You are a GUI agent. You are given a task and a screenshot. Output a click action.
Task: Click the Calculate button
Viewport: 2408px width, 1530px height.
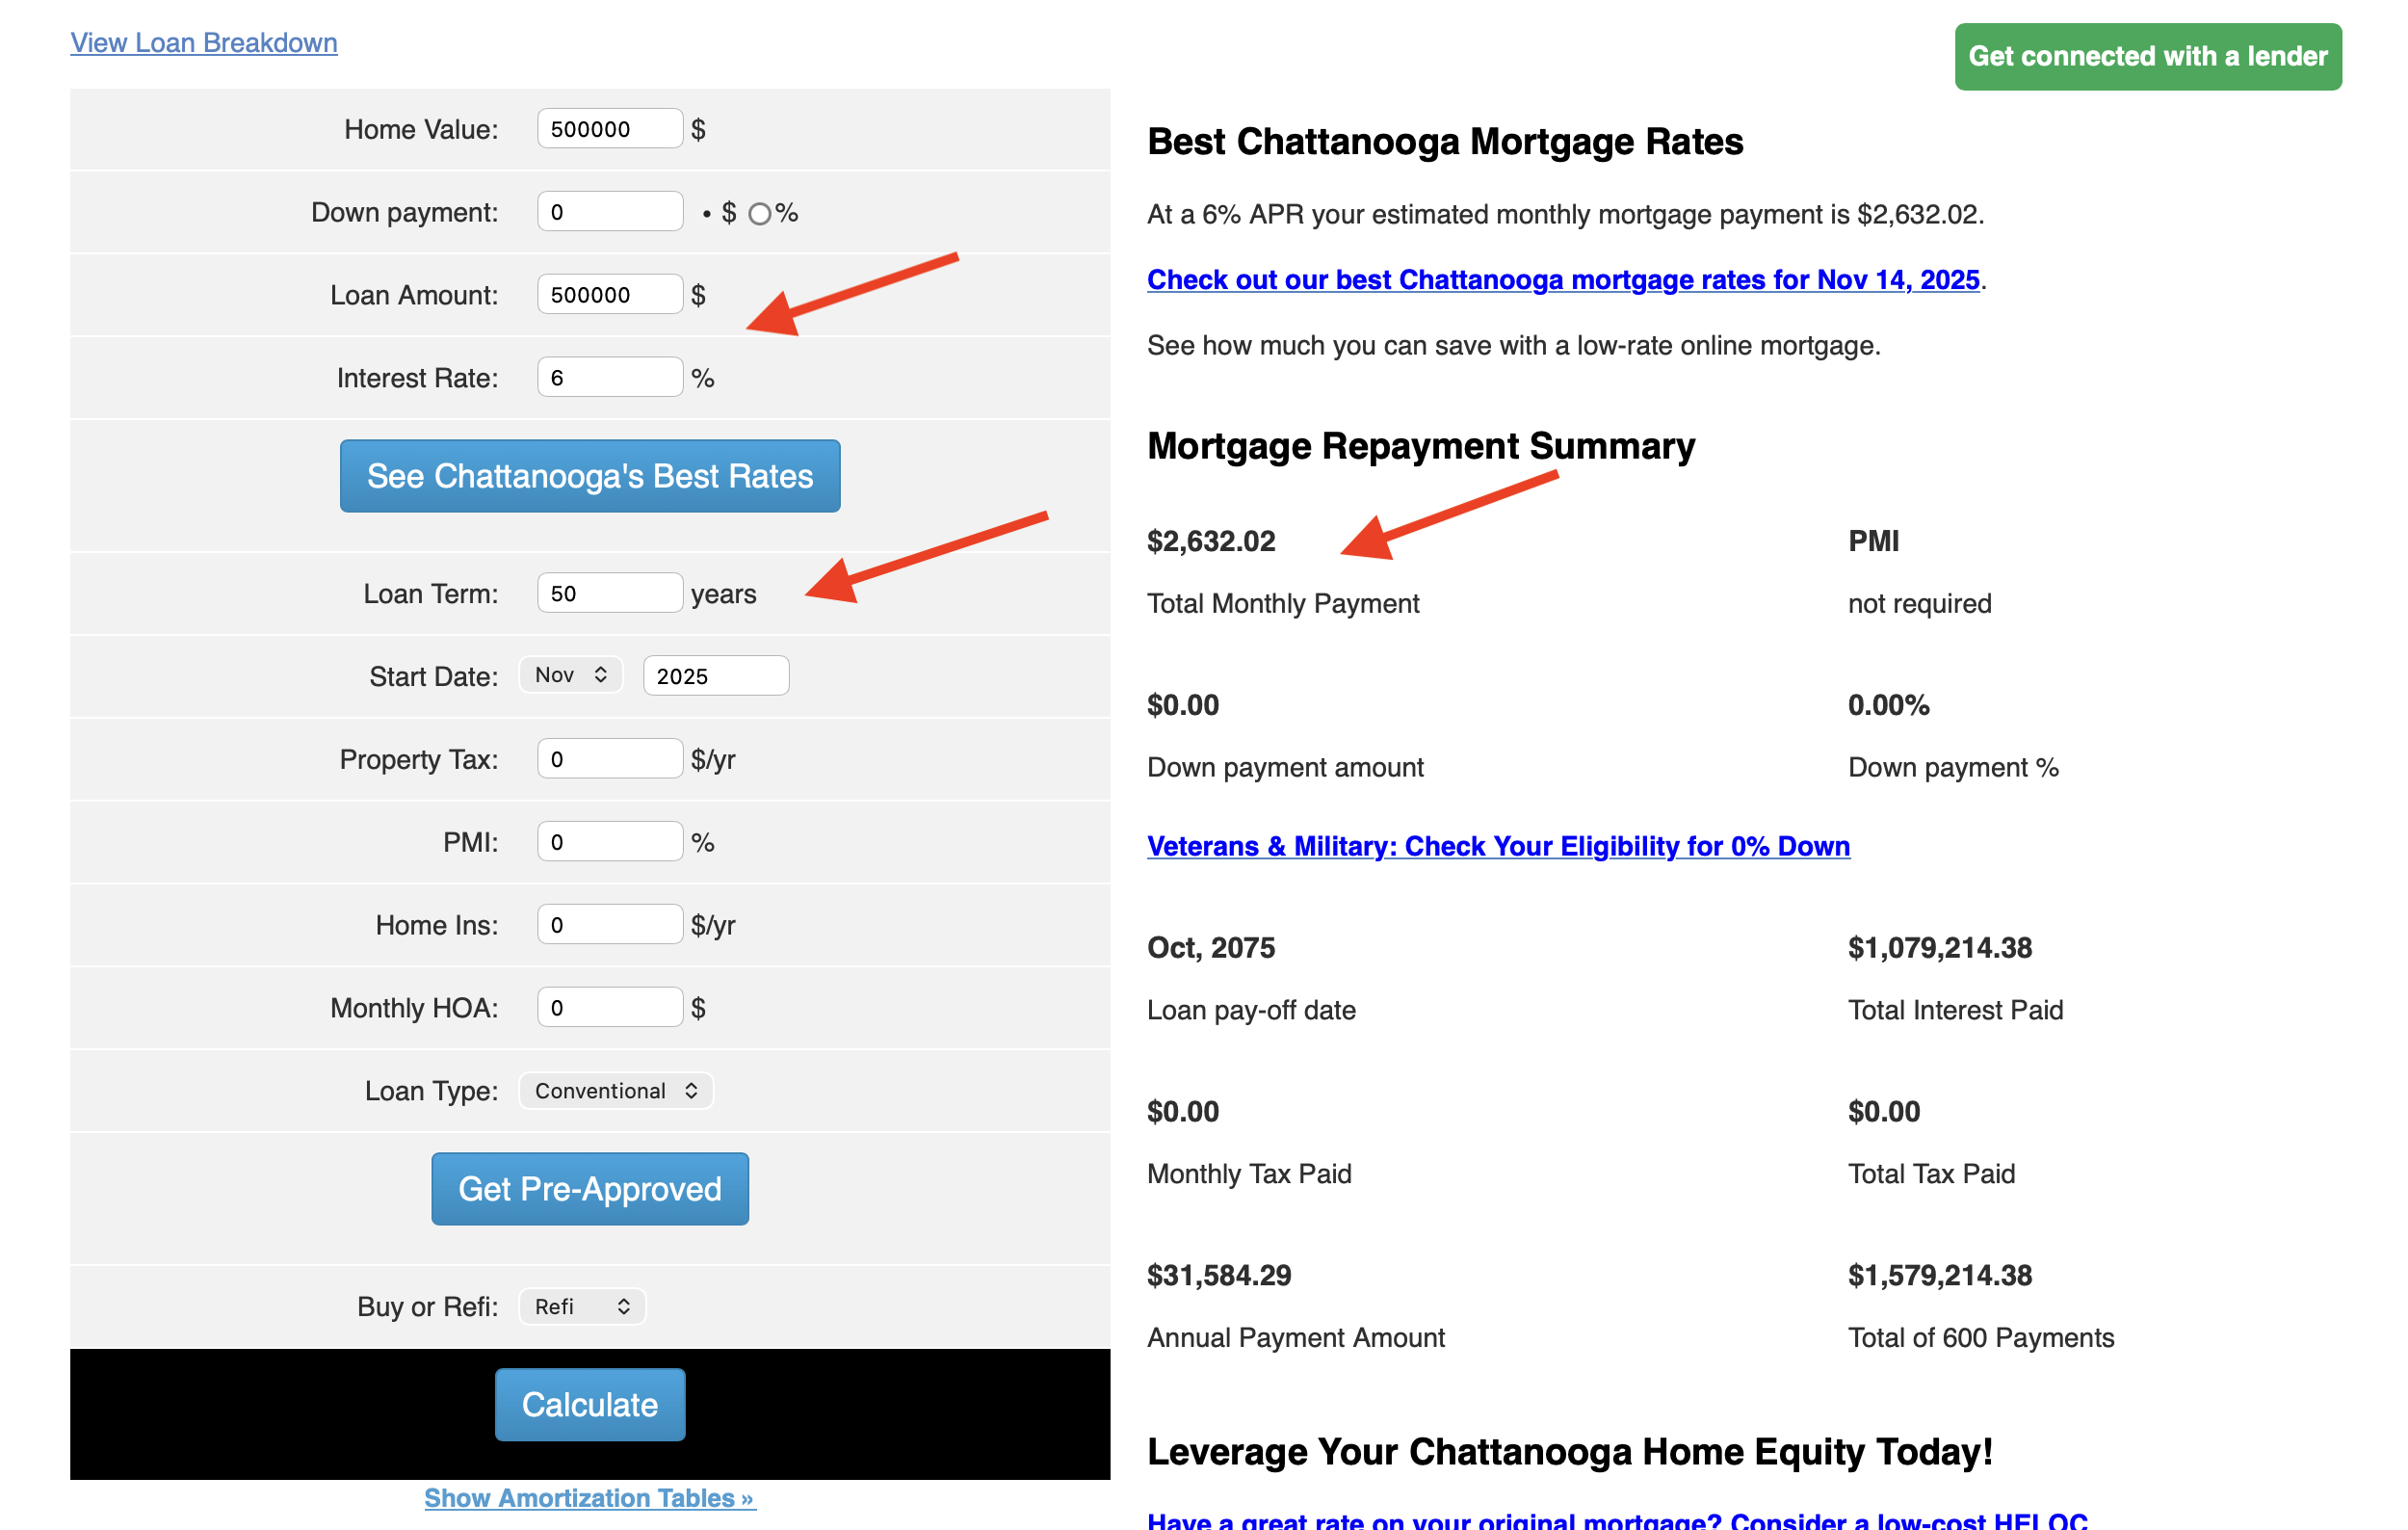(590, 1405)
